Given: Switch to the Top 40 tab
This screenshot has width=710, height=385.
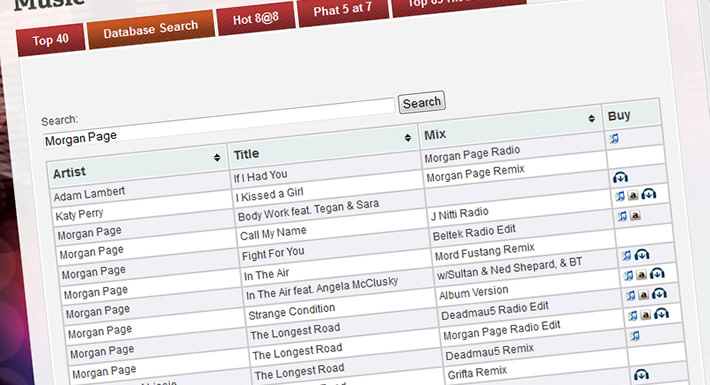Looking at the screenshot, I should tap(50, 40).
